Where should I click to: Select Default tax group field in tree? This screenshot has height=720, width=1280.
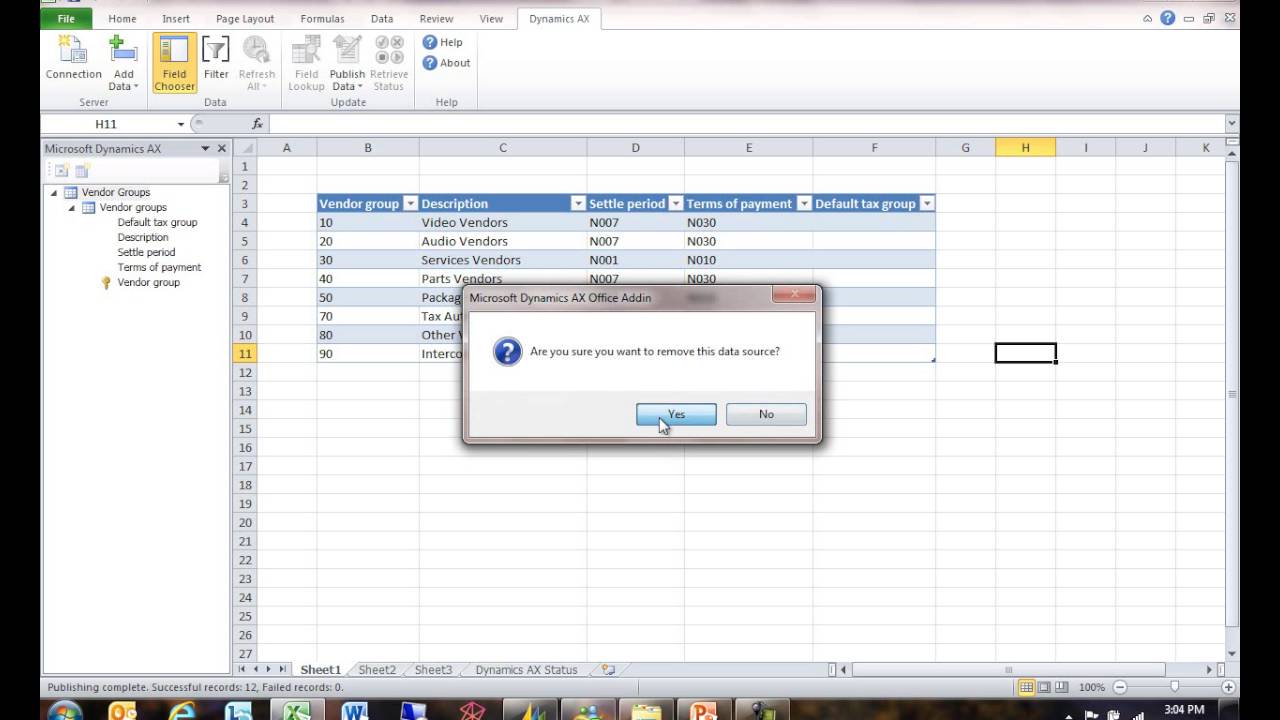(x=157, y=222)
